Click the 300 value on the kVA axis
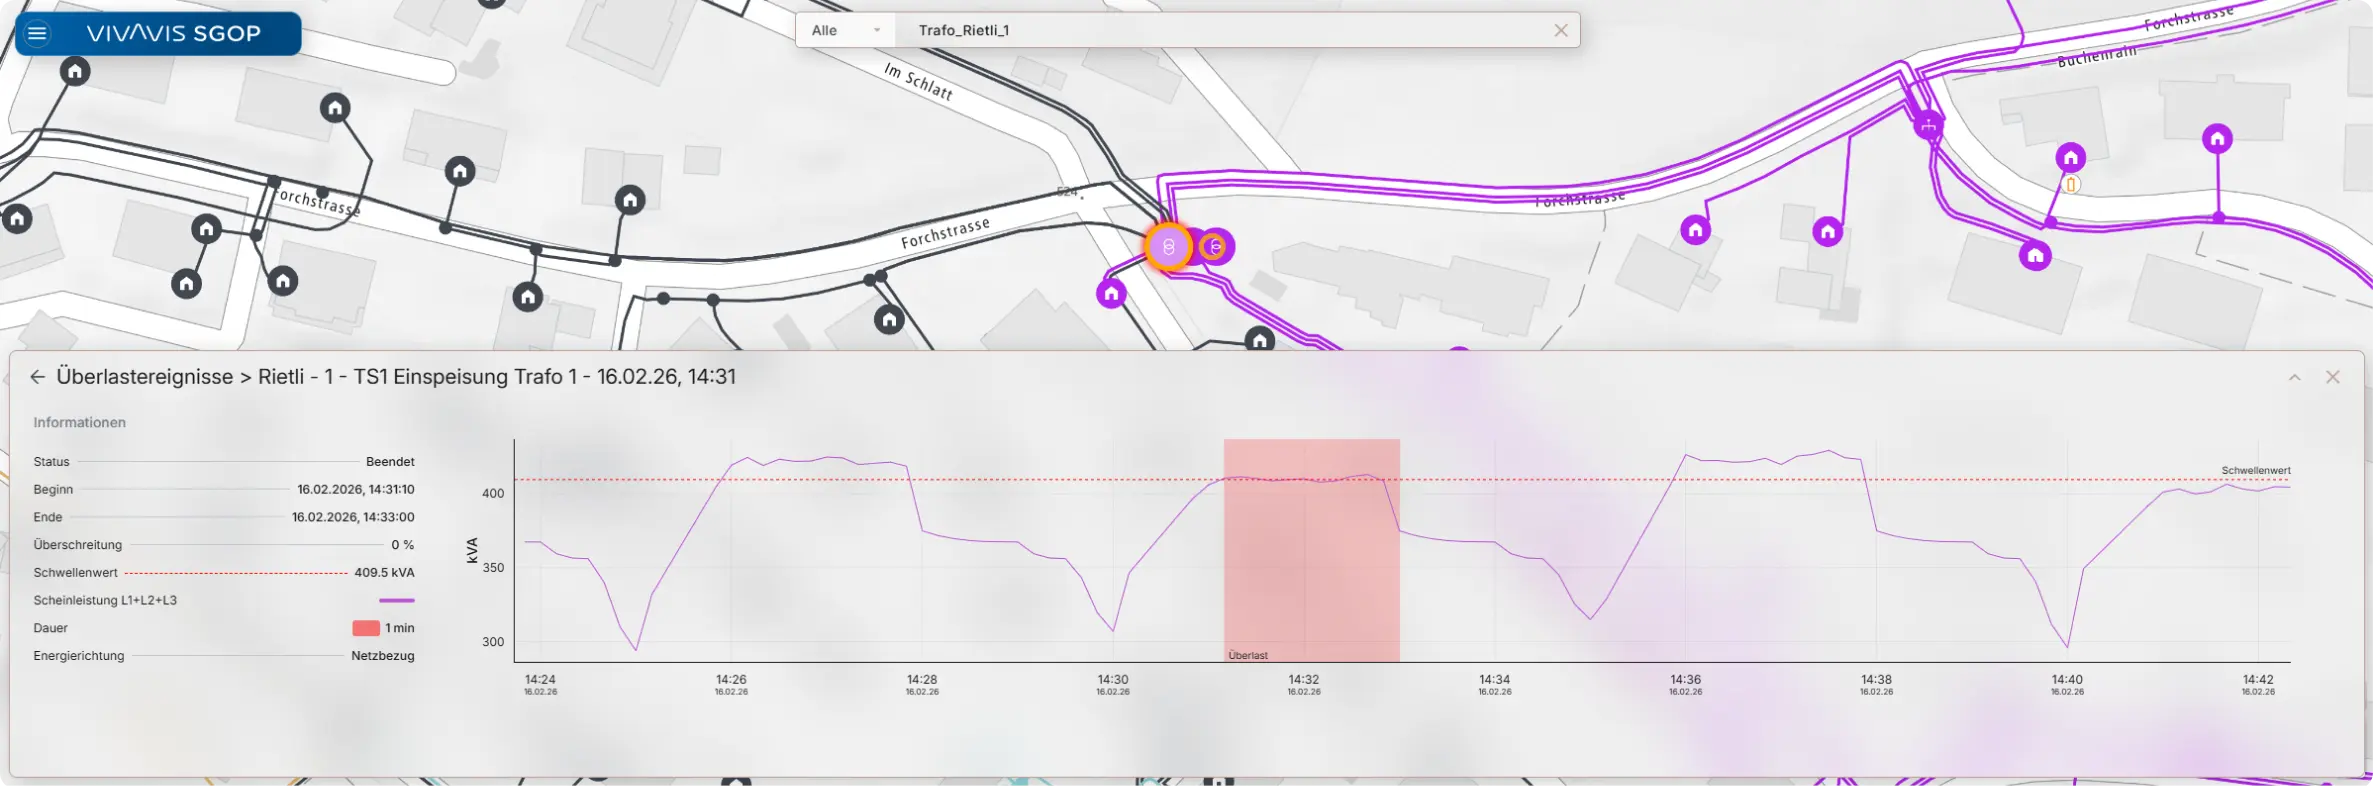The image size is (2373, 789). point(493,642)
